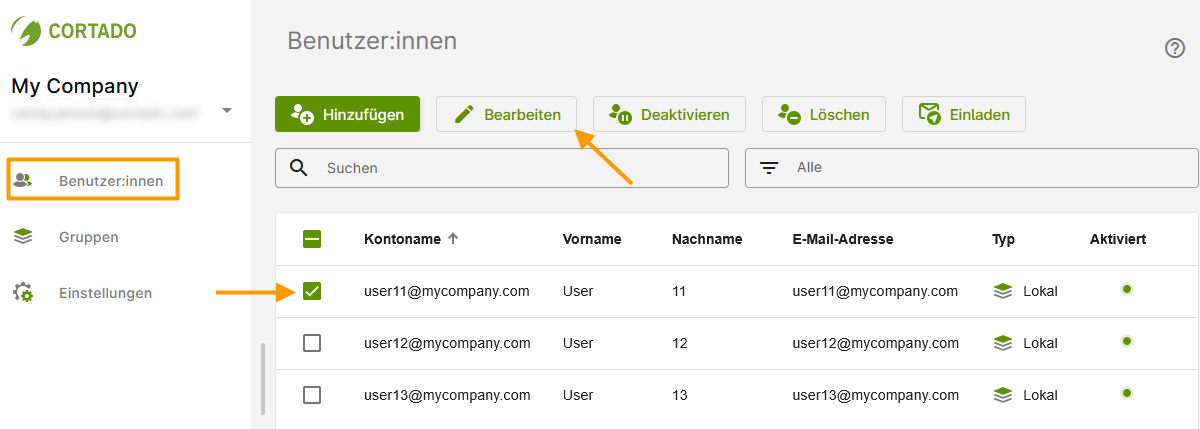
Task: Click the type layers icon for user11
Action: pos(1003,291)
